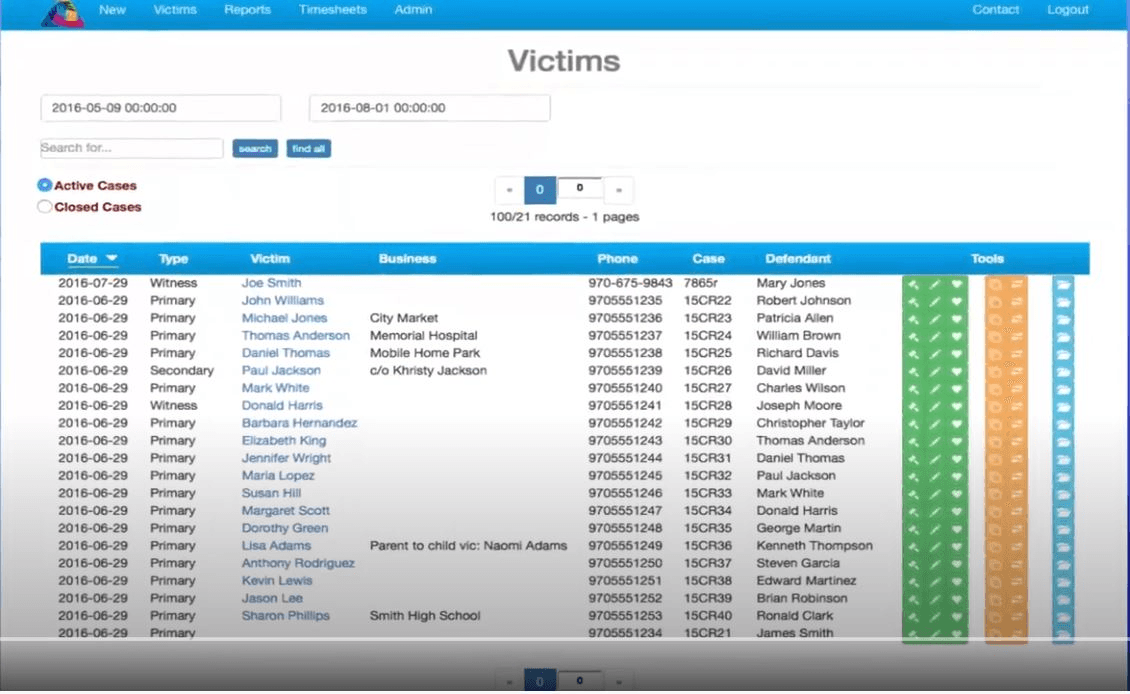Viewport: 1130px width, 694px height.
Task: Click the application logo in the navbar
Action: click(x=62, y=13)
